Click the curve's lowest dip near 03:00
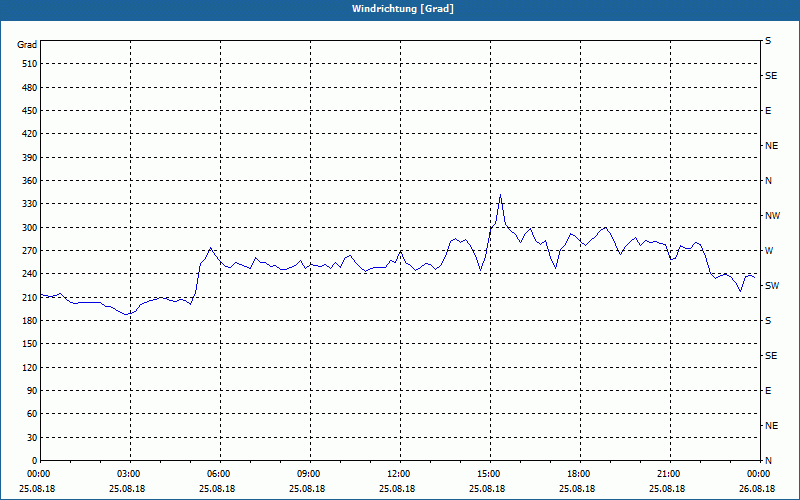The height and width of the screenshot is (500, 800). pos(126,314)
